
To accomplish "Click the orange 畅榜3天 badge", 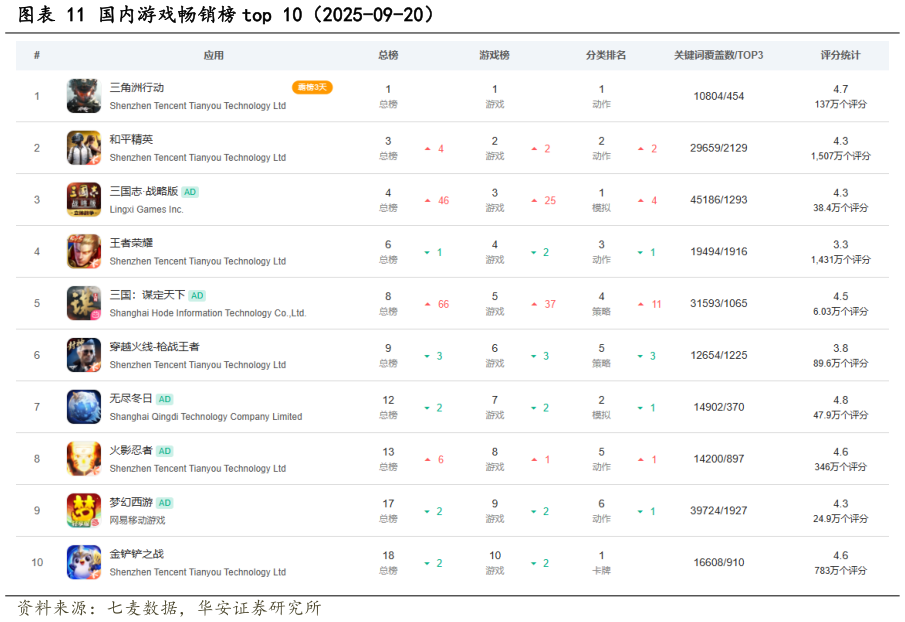I will [x=312, y=88].
